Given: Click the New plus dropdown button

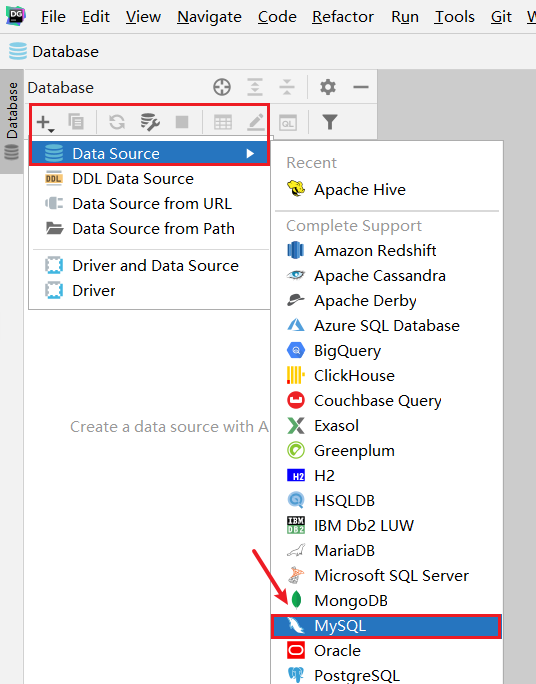Looking at the screenshot, I should tap(45, 123).
